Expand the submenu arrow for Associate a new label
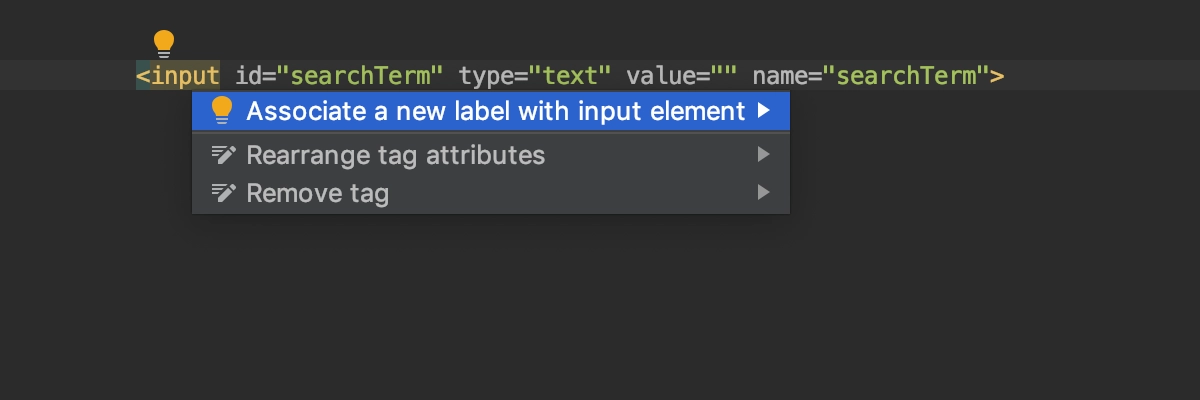 point(764,111)
